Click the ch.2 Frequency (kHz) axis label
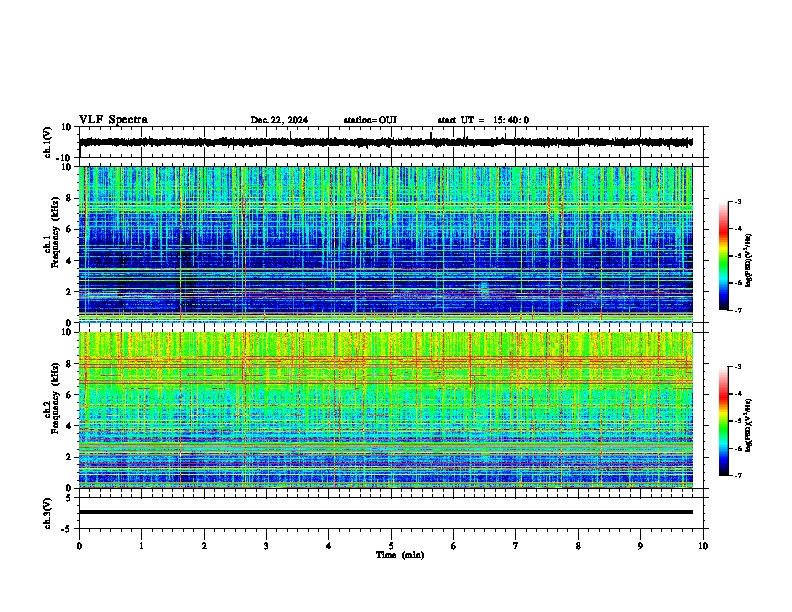Viewport: 792px width, 612px height. (x=55, y=398)
